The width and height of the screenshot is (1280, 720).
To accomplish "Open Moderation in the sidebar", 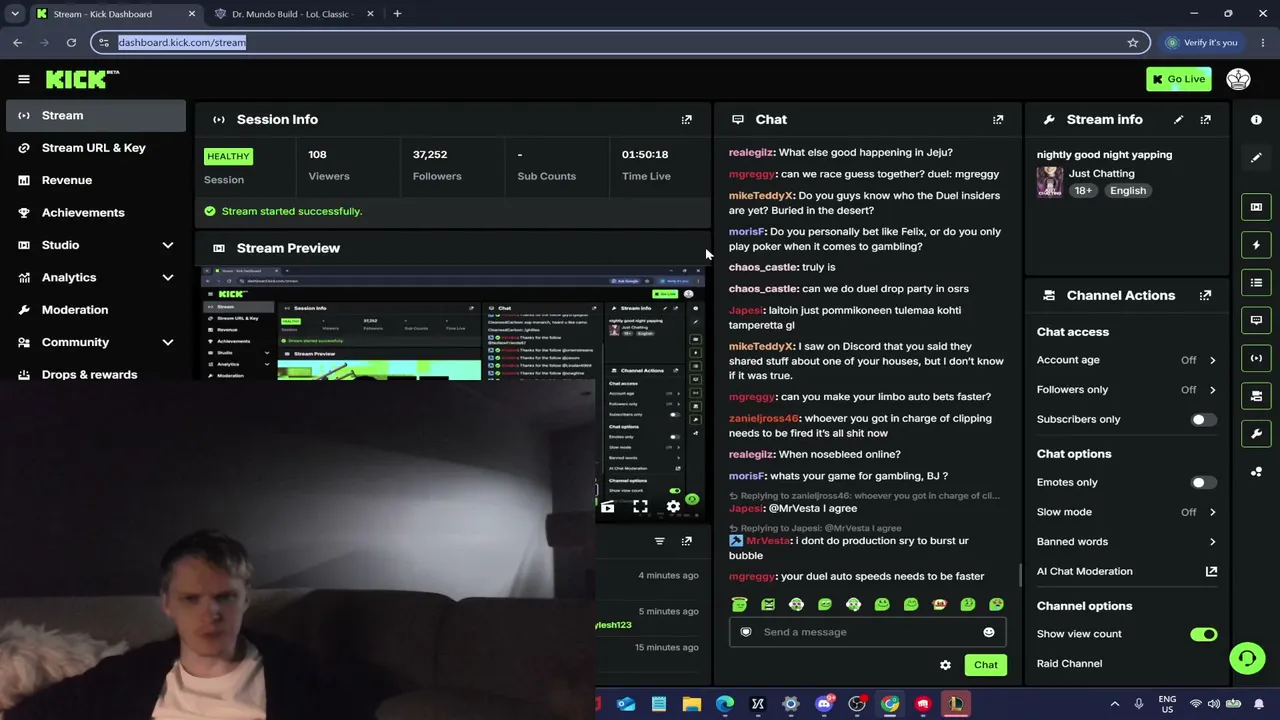I will (x=96, y=310).
